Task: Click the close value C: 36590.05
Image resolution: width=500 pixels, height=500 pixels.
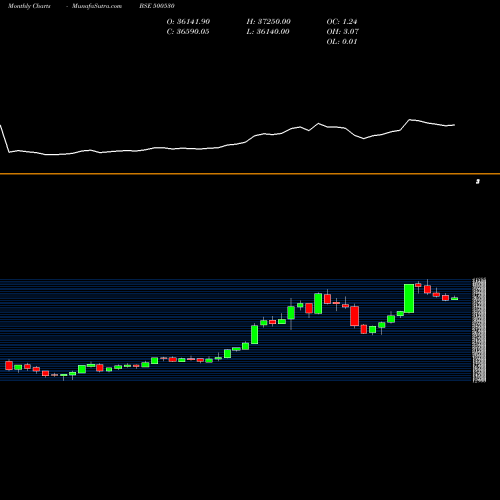Action: 188,32
